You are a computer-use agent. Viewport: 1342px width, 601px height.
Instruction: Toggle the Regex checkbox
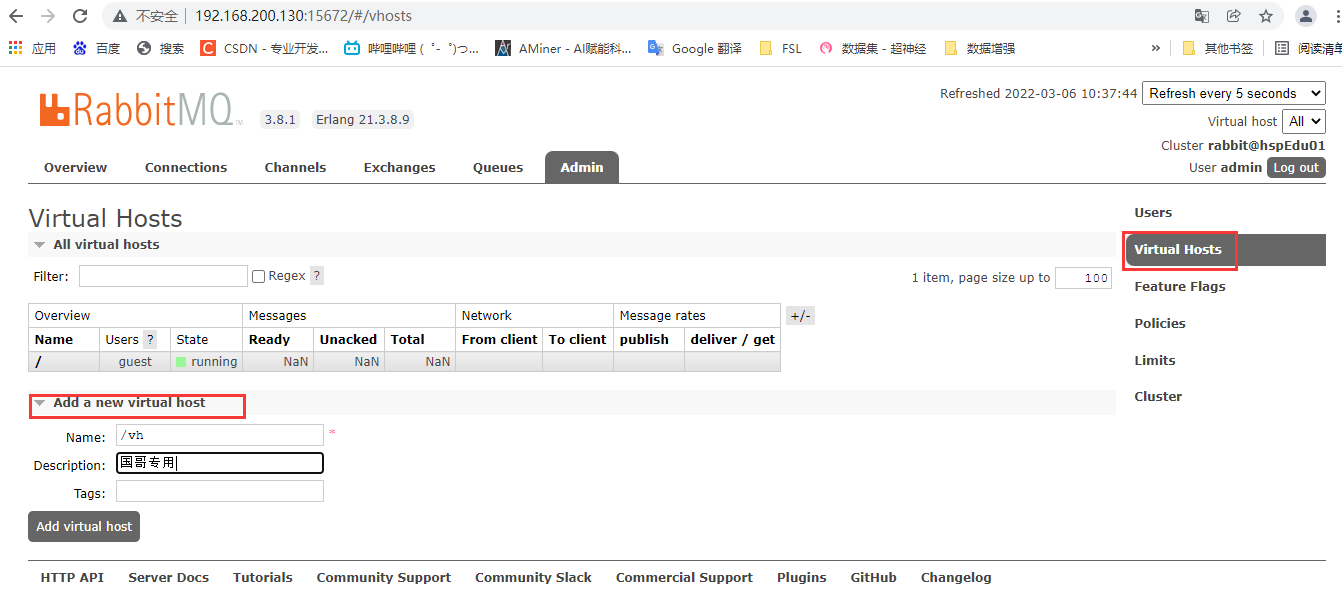258,276
